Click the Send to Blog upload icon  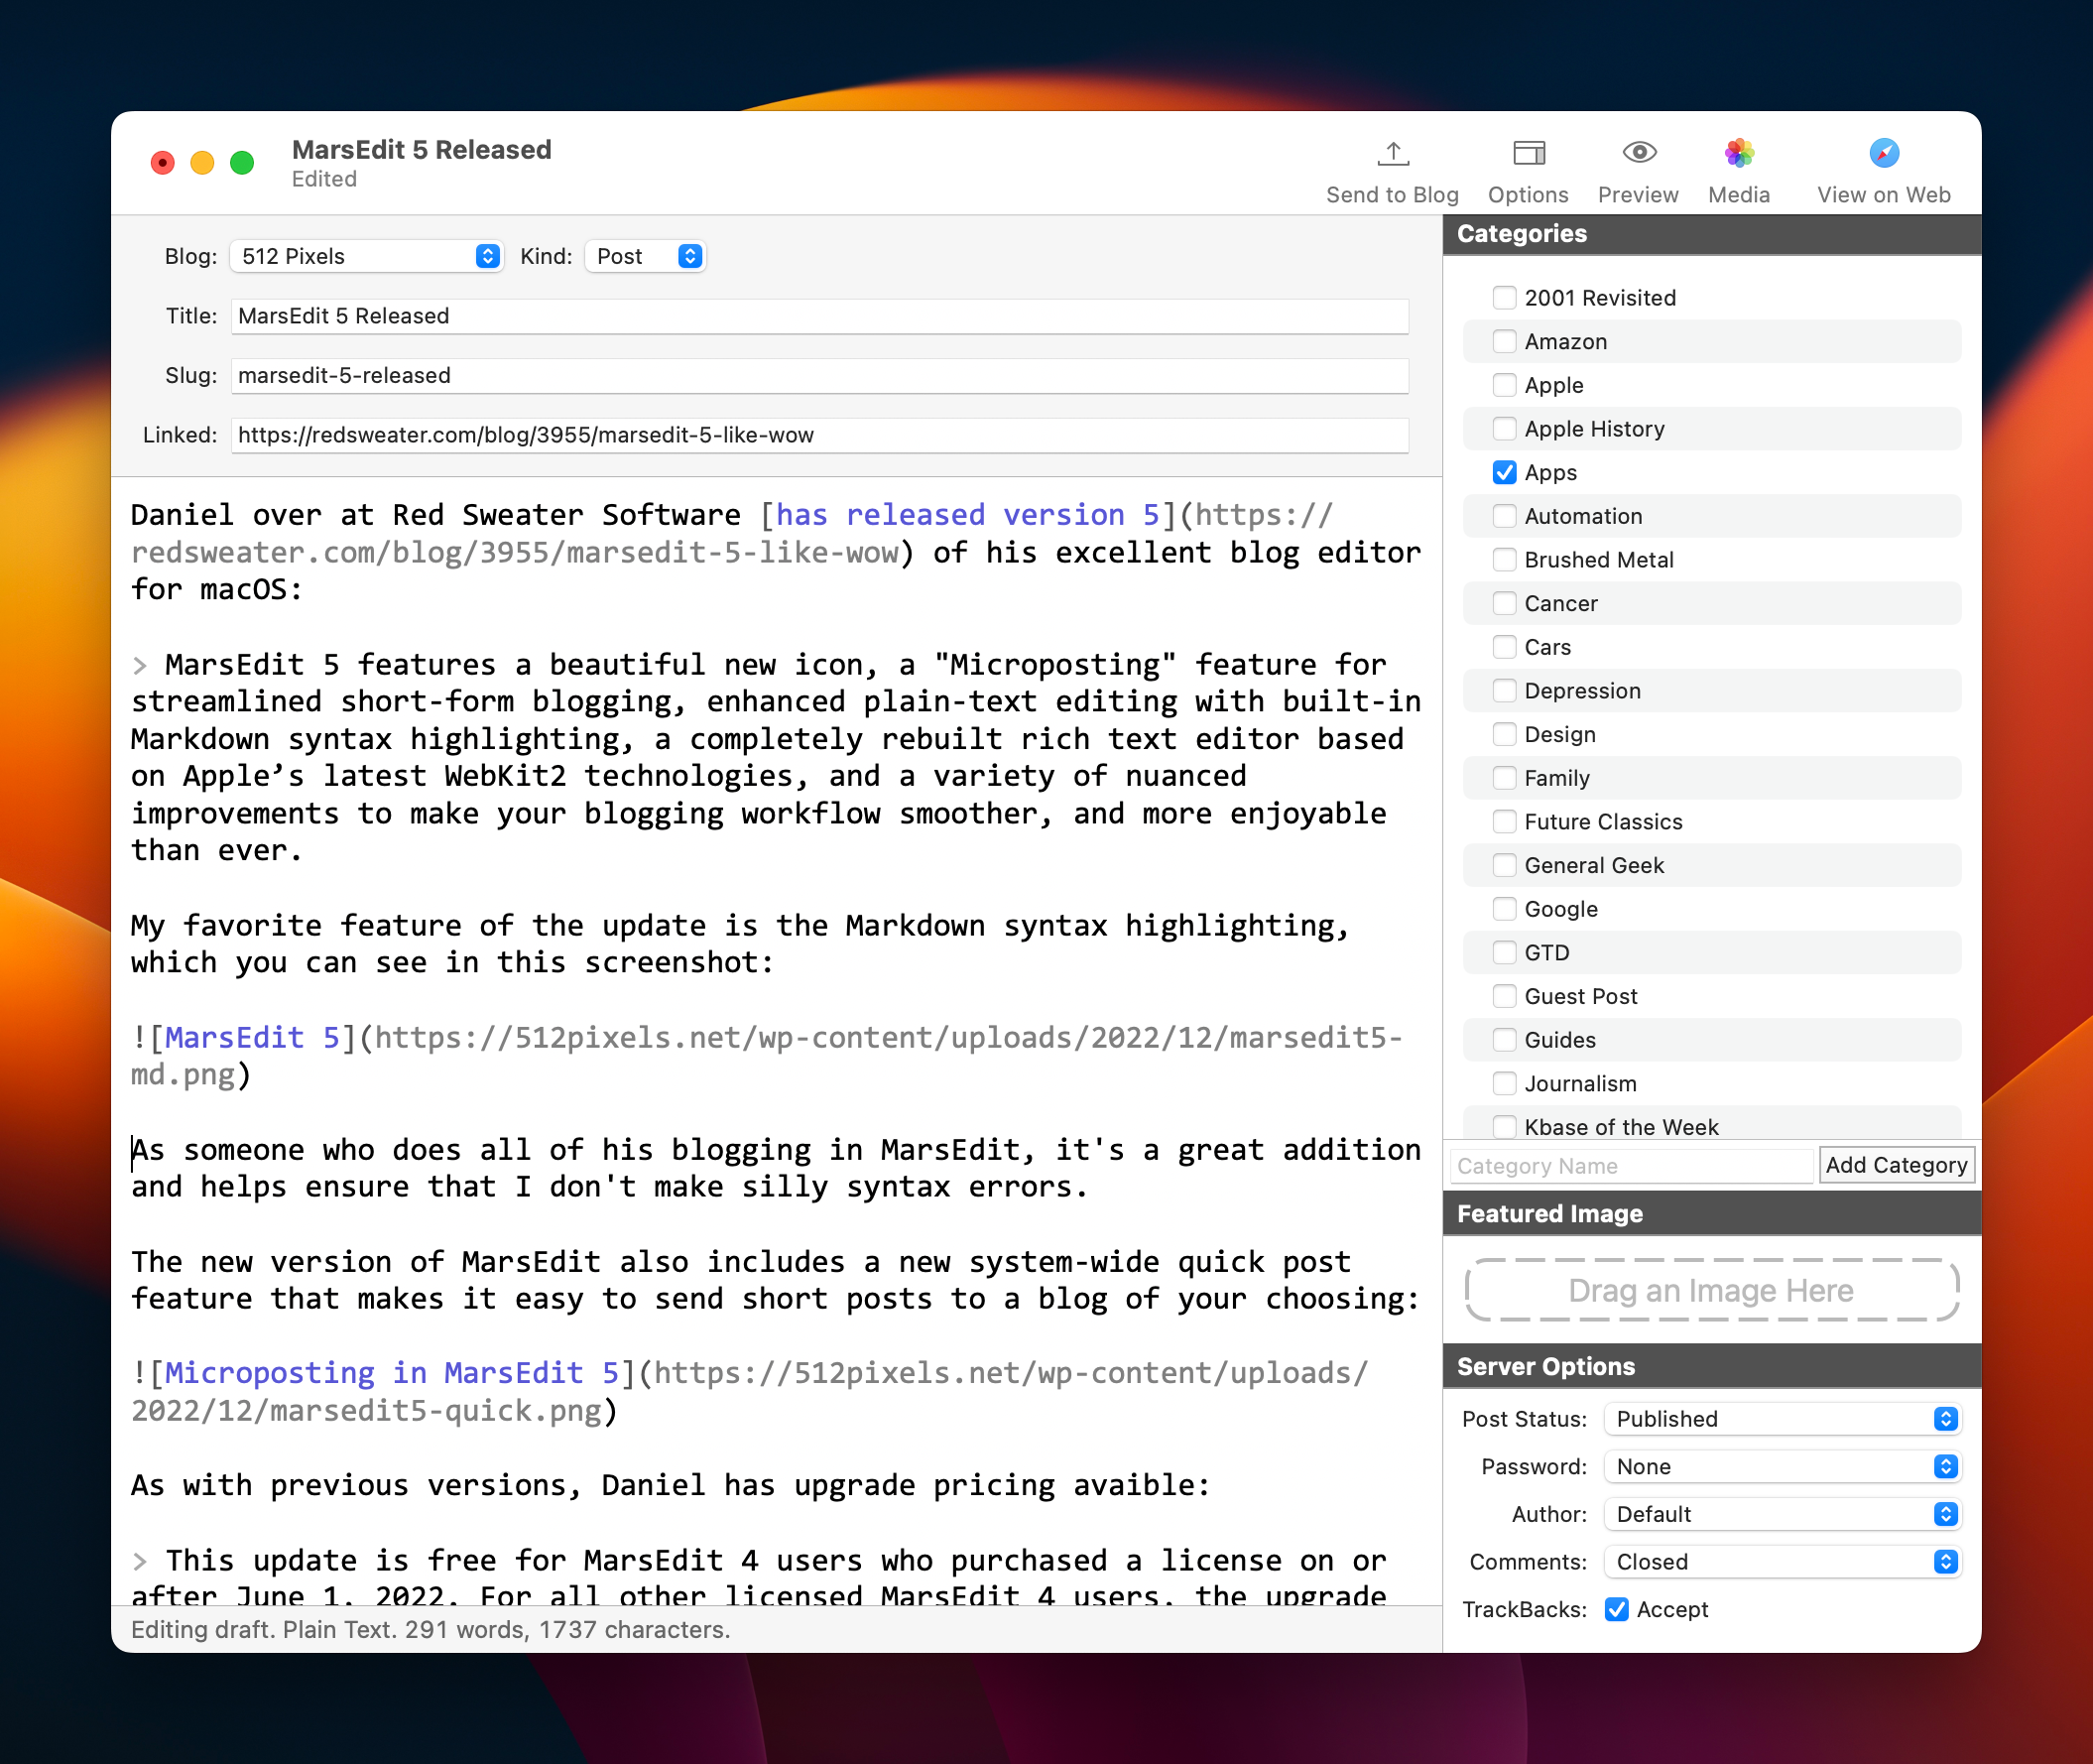(1392, 153)
